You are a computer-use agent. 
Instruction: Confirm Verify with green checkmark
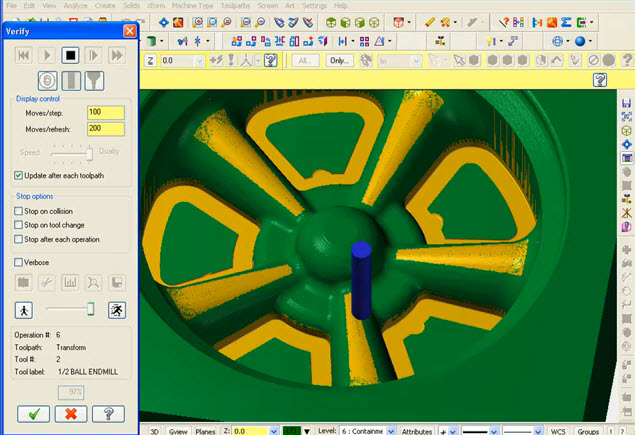point(34,414)
